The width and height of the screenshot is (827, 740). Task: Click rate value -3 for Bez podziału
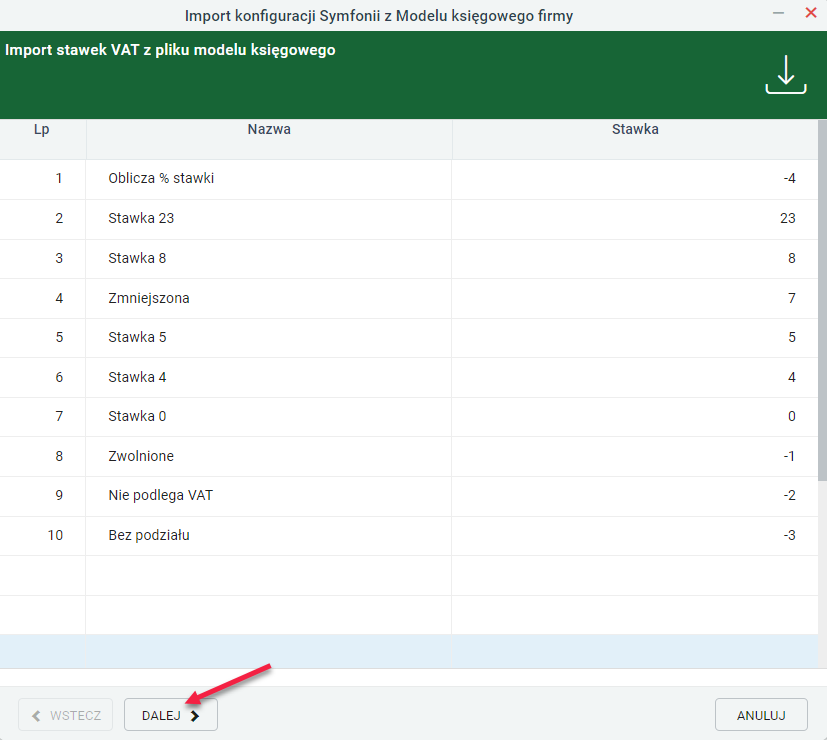(789, 535)
